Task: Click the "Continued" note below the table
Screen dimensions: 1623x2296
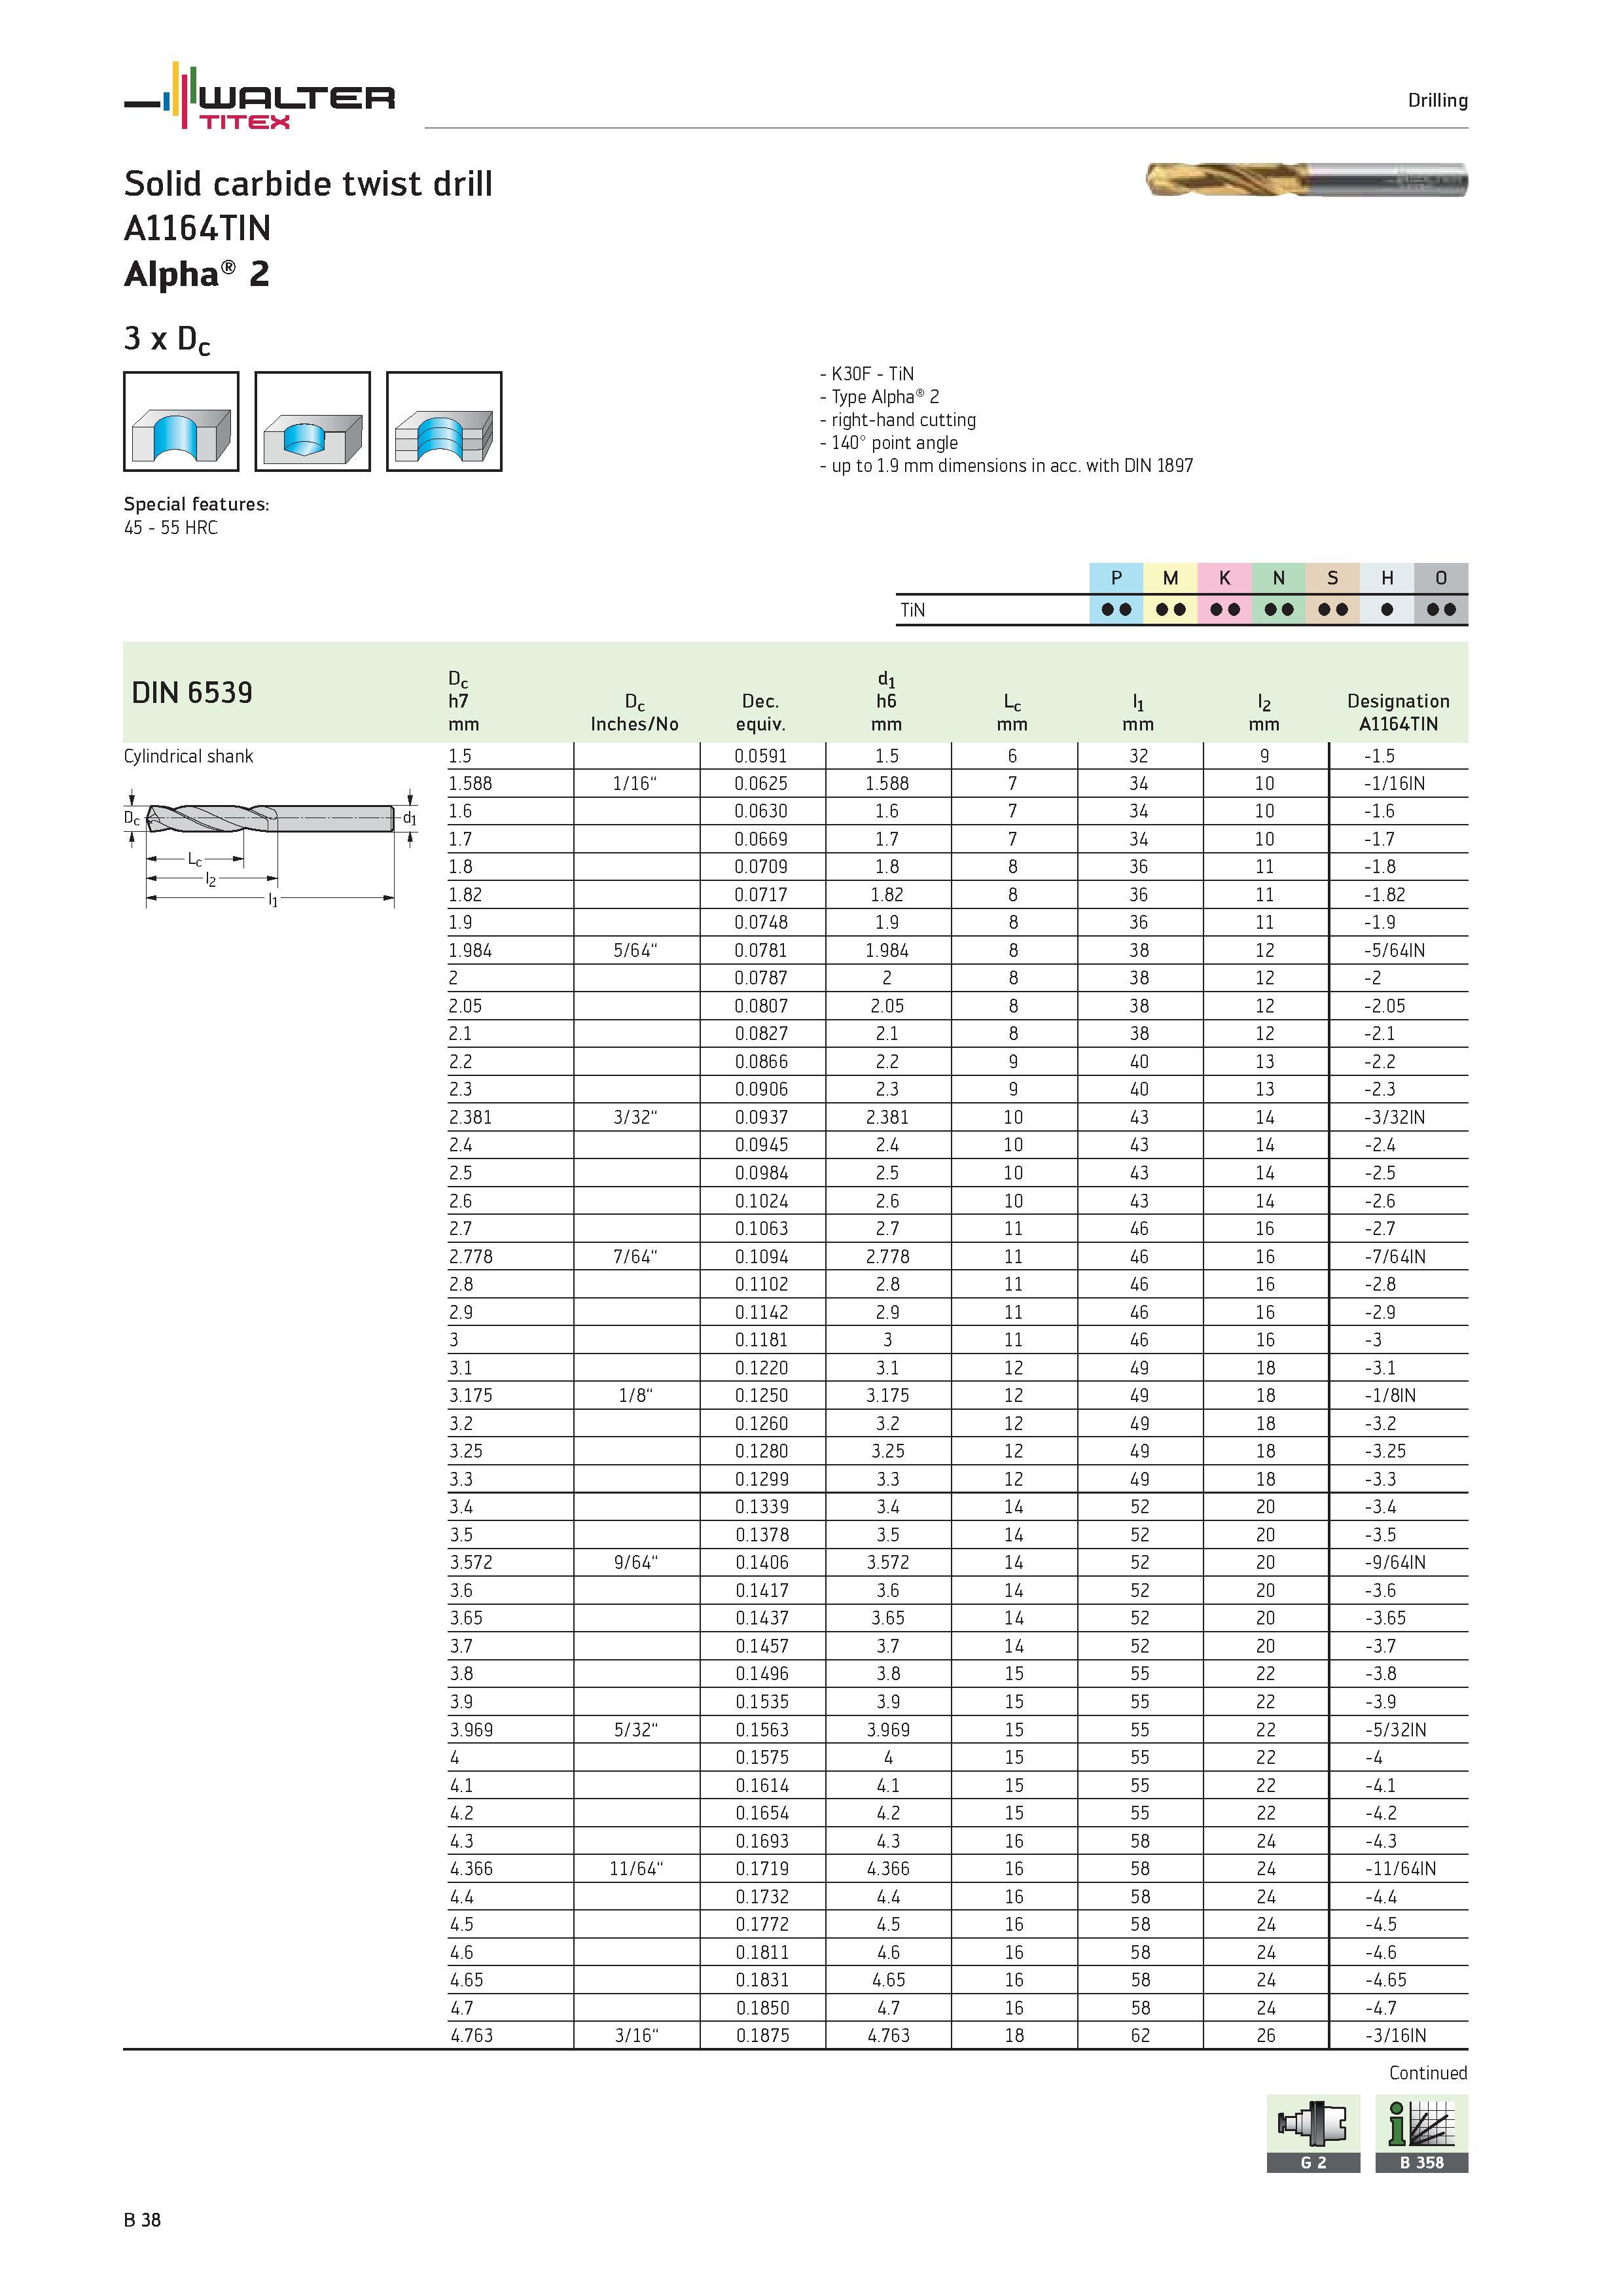Action: coord(1428,2074)
